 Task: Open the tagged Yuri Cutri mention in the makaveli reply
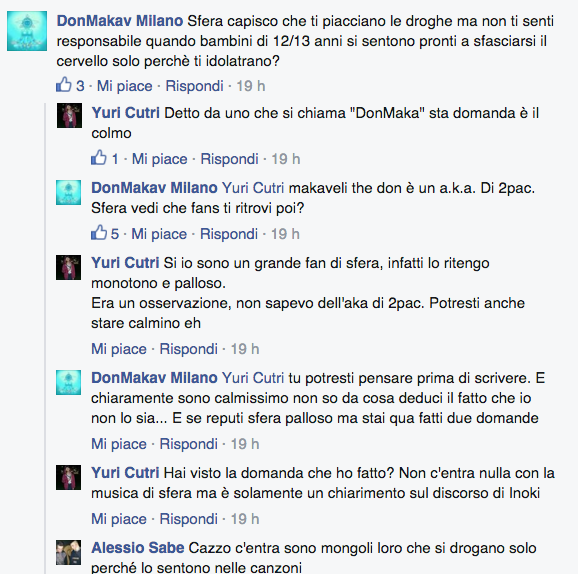(x=253, y=188)
